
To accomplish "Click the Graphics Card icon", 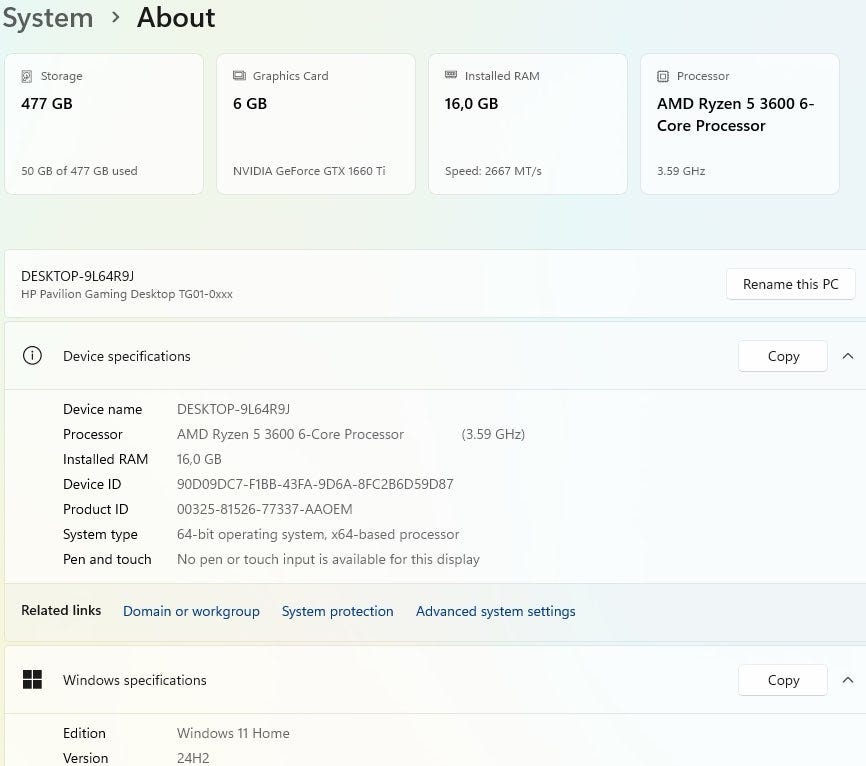I will 239,76.
